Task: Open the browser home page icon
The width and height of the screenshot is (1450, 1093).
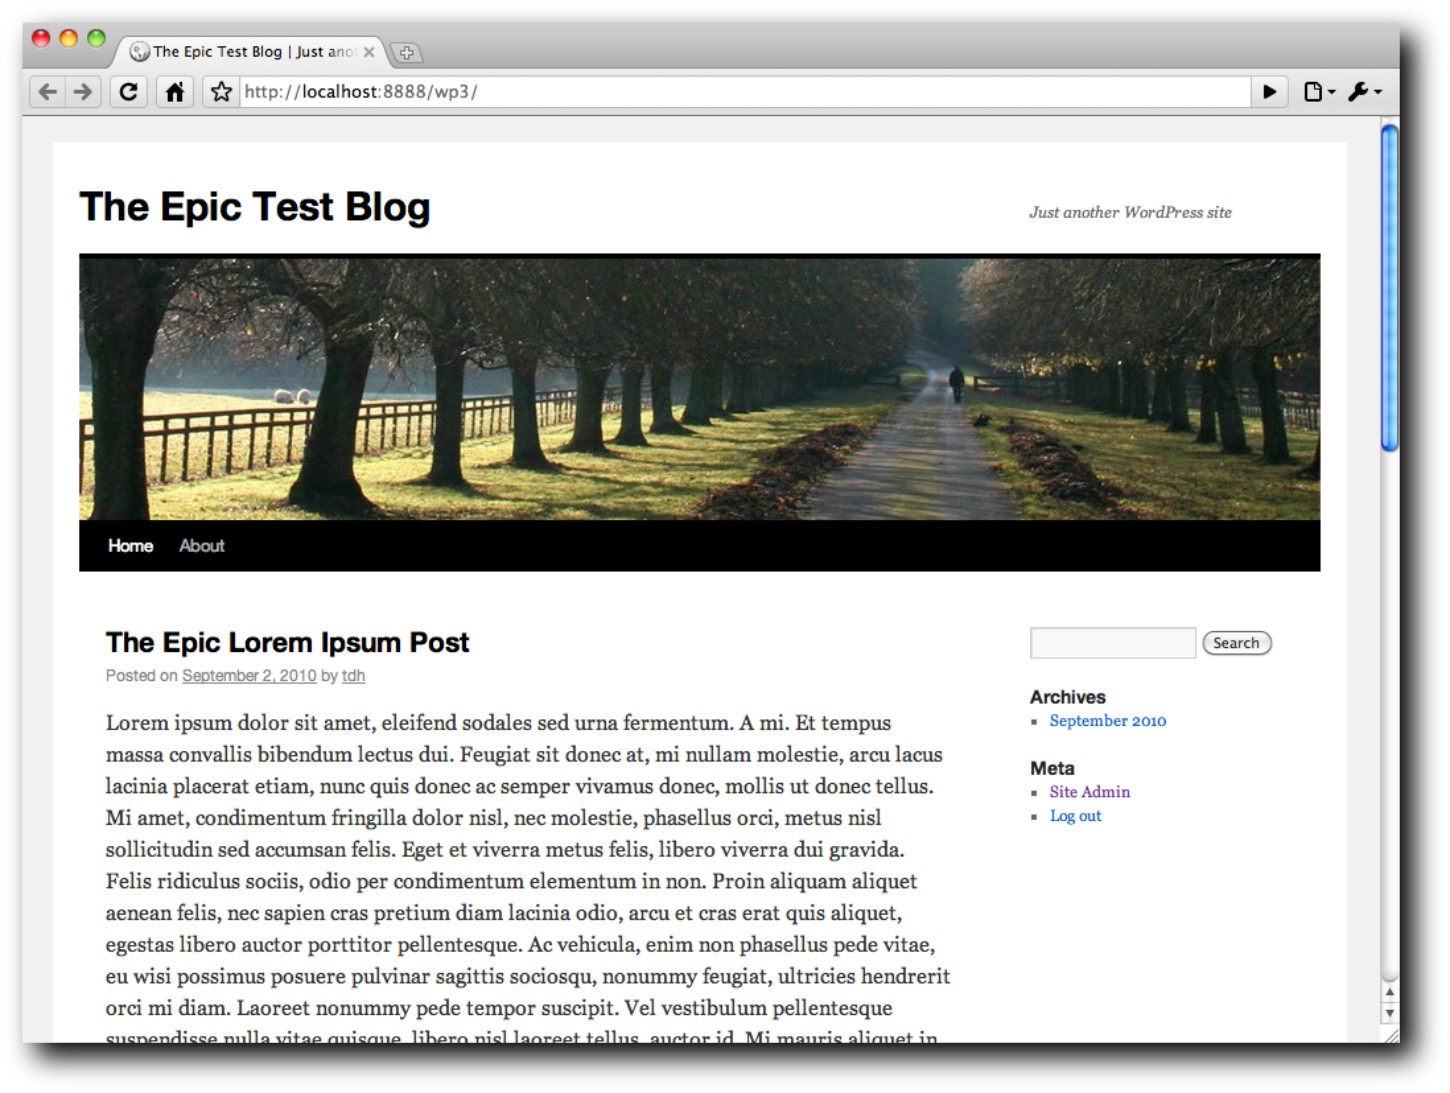Action: [x=175, y=92]
